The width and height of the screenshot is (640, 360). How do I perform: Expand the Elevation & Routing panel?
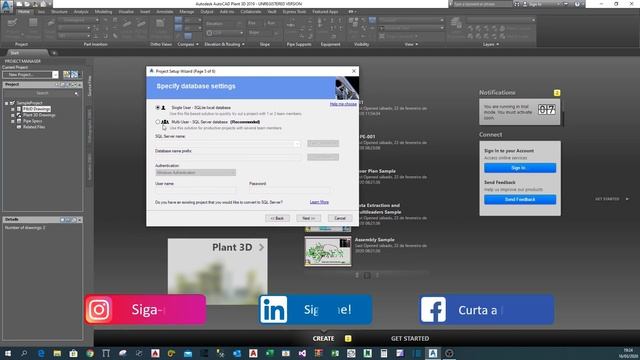[x=224, y=44]
